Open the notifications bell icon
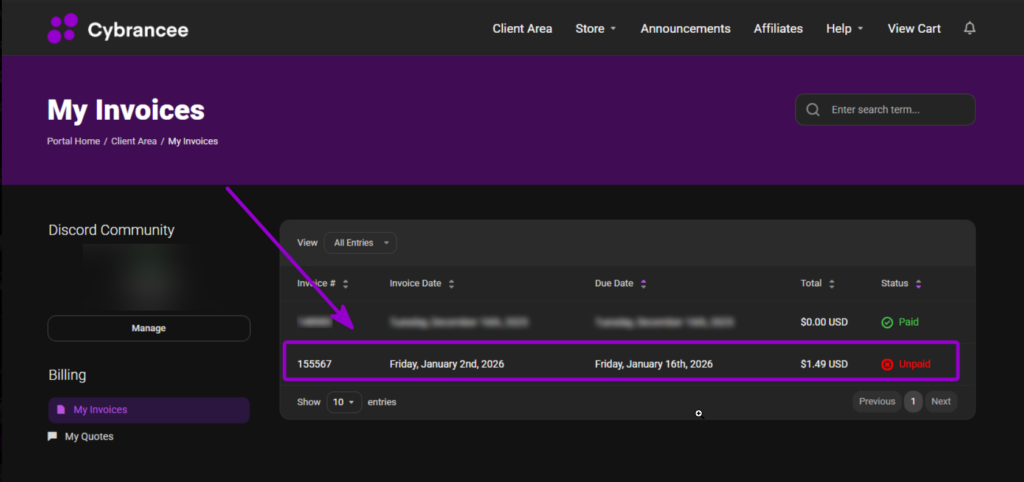1024x482 pixels. pyautogui.click(x=970, y=28)
